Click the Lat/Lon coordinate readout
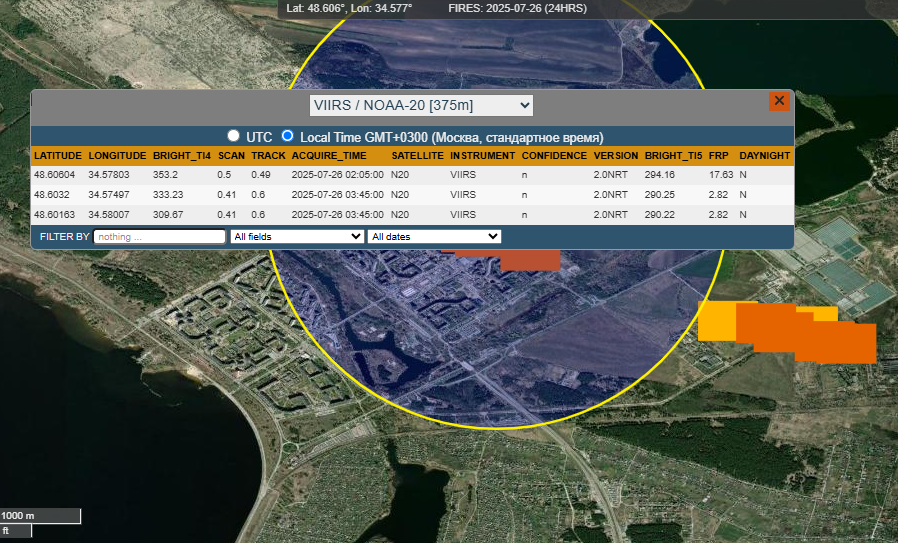The width and height of the screenshot is (898, 543). (x=349, y=9)
